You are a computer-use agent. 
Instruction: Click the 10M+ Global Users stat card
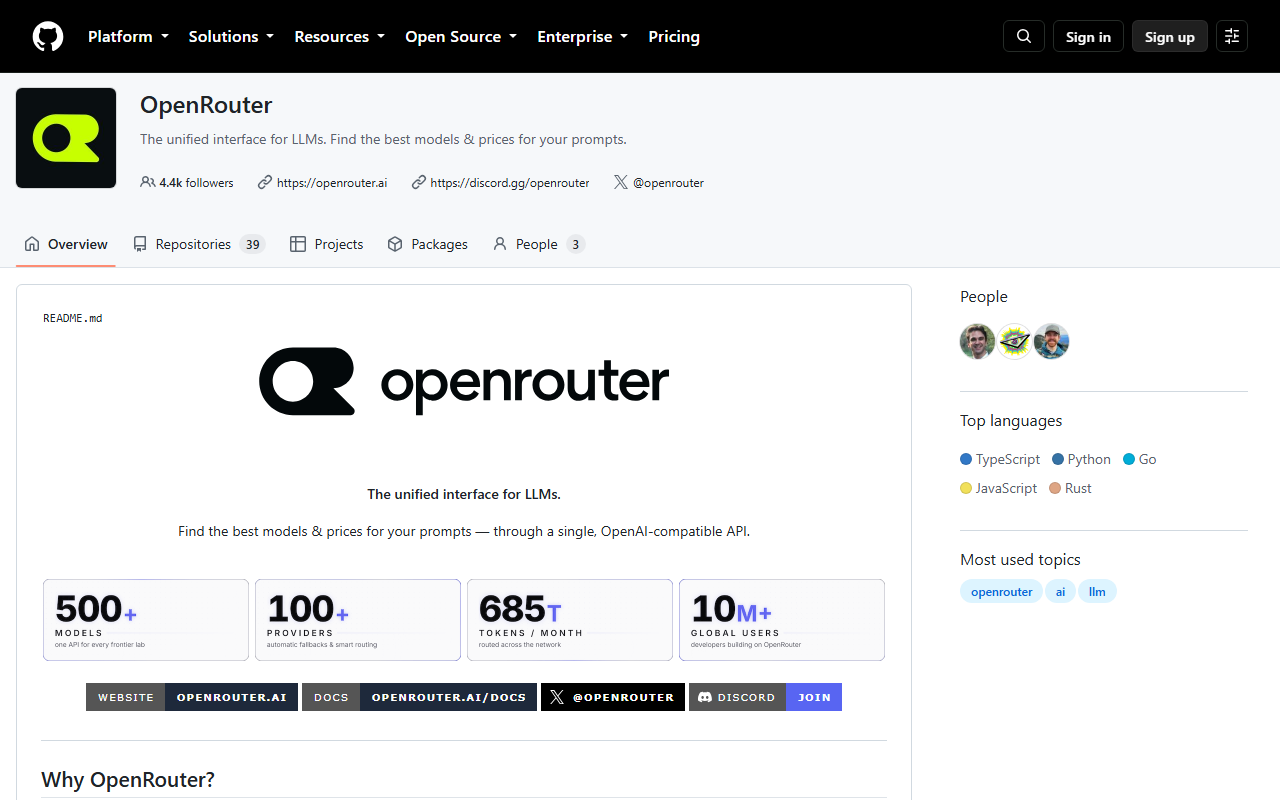pyautogui.click(x=782, y=620)
